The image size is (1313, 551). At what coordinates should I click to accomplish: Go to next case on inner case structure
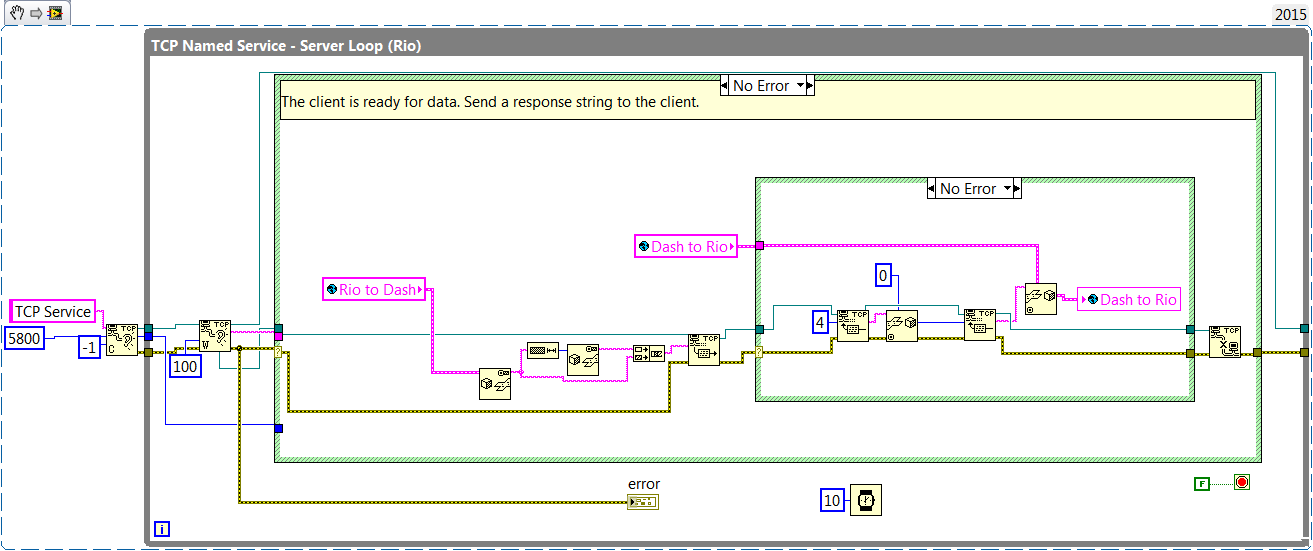[1017, 188]
